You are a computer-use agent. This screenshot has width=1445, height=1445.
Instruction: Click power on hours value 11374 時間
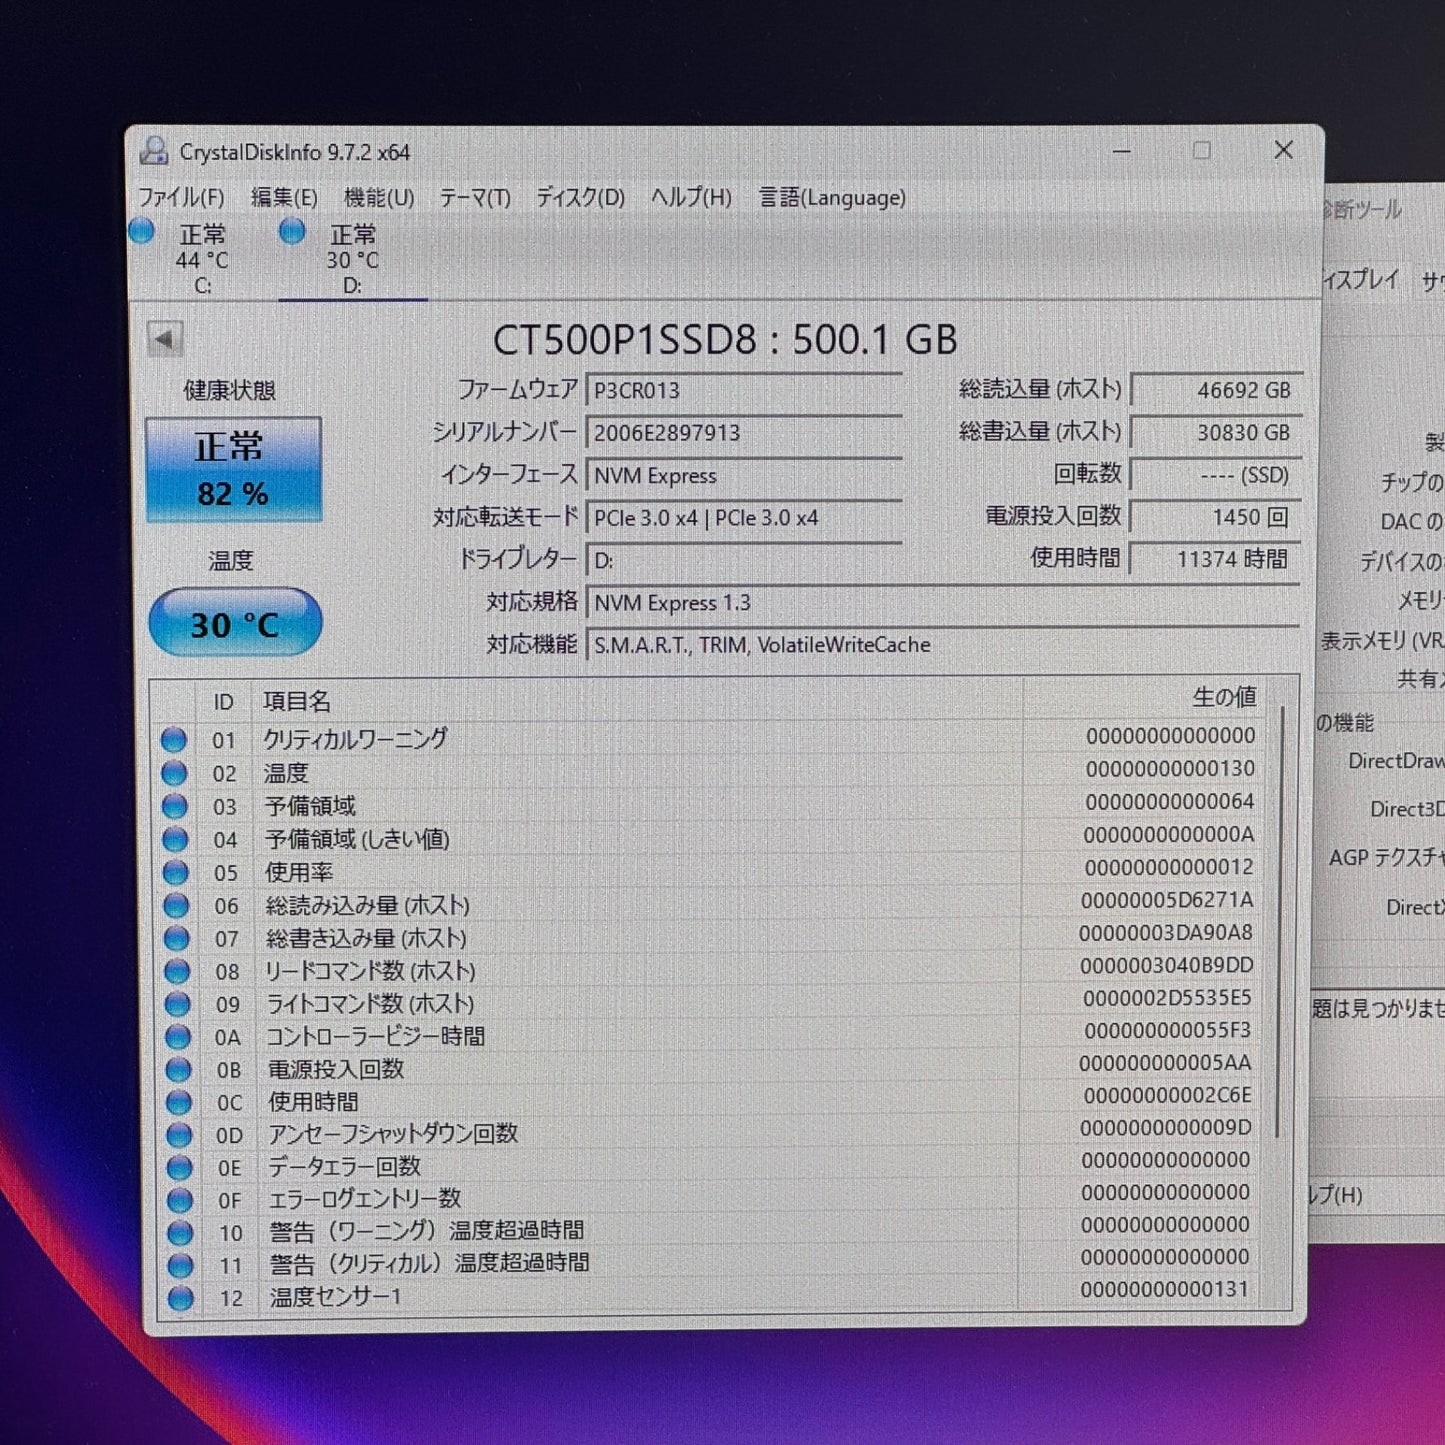click(x=1215, y=559)
